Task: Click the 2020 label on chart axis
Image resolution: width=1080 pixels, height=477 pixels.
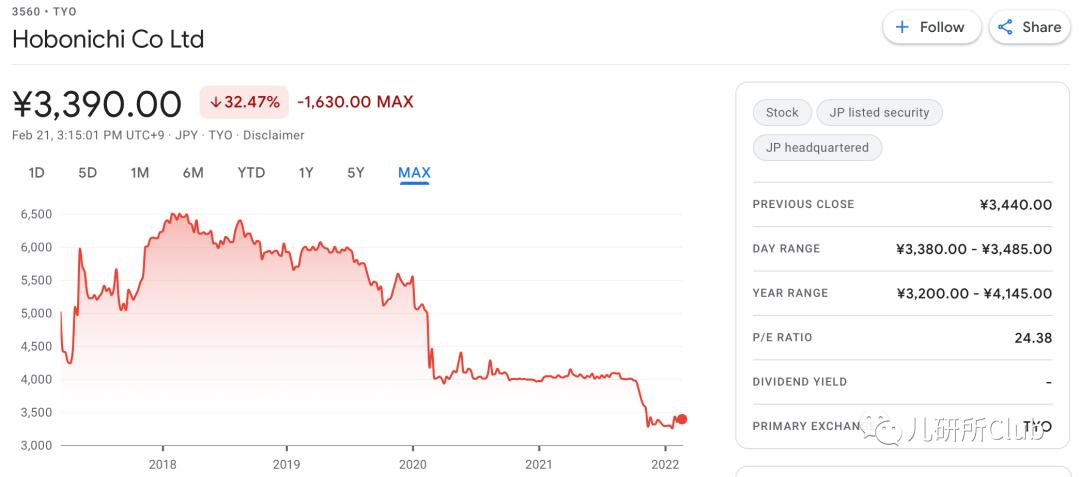Action: click(x=412, y=464)
